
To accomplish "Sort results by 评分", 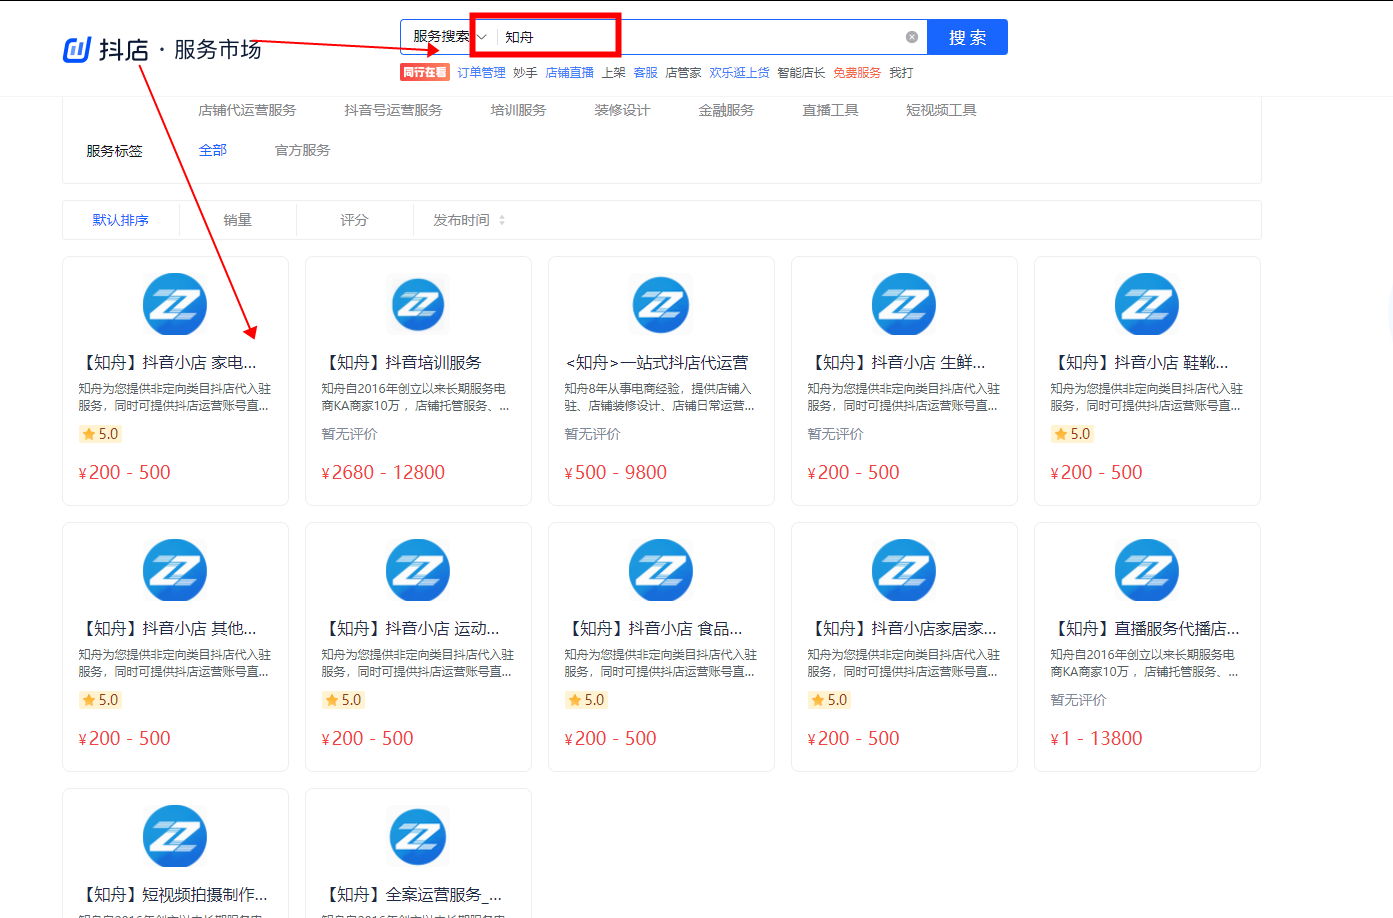I will (x=354, y=220).
